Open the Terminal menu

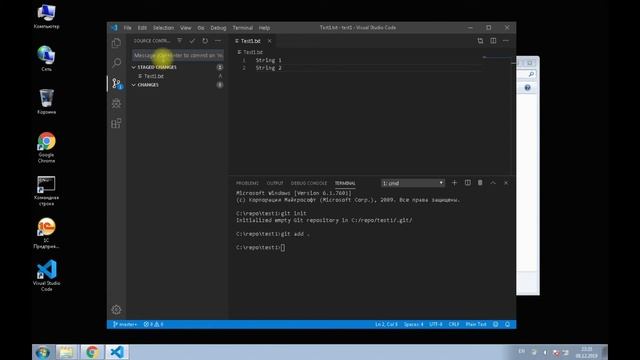pos(243,28)
